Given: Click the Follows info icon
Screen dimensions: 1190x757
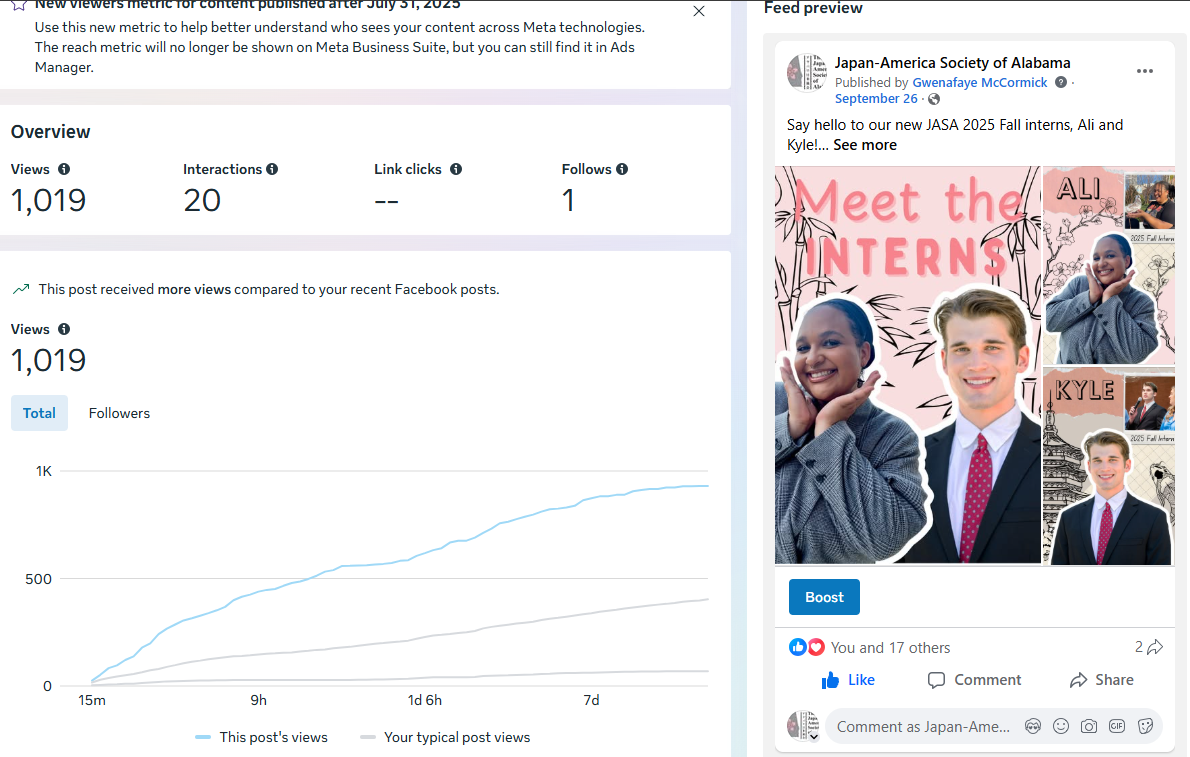Looking at the screenshot, I should tap(622, 169).
